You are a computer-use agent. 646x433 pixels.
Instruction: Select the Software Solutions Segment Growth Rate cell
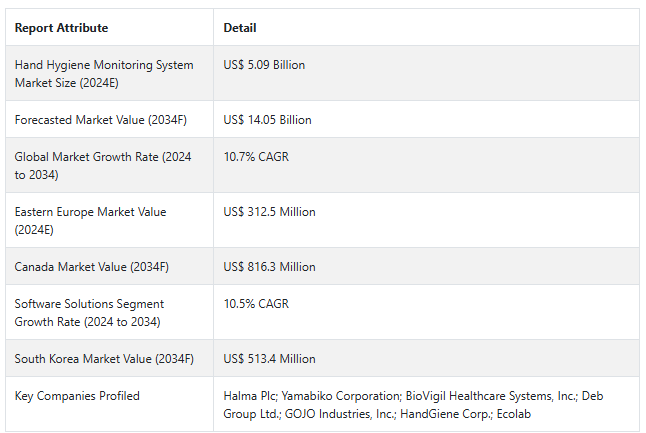[89, 312]
